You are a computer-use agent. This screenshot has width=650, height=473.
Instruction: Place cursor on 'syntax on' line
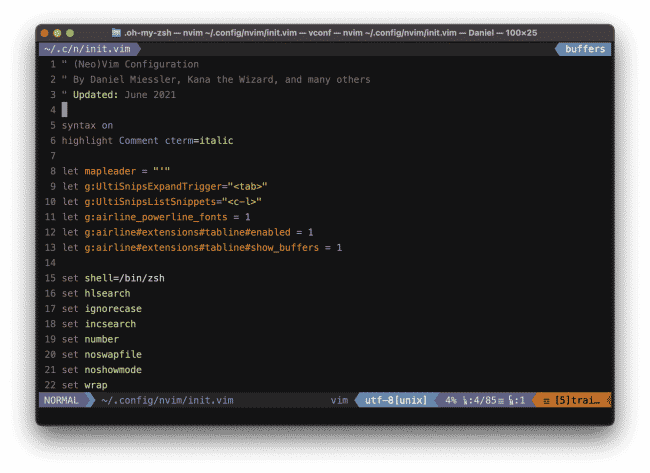point(87,126)
